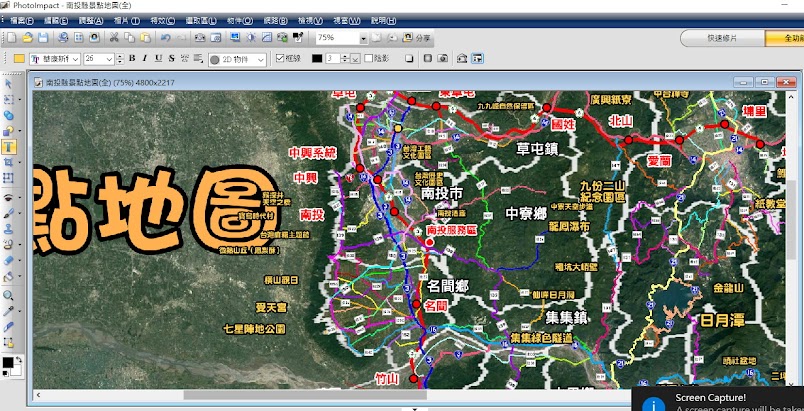Viewport: 804px width, 411px height.
Task: Save the document with floppy disk icon
Action: pos(43,37)
